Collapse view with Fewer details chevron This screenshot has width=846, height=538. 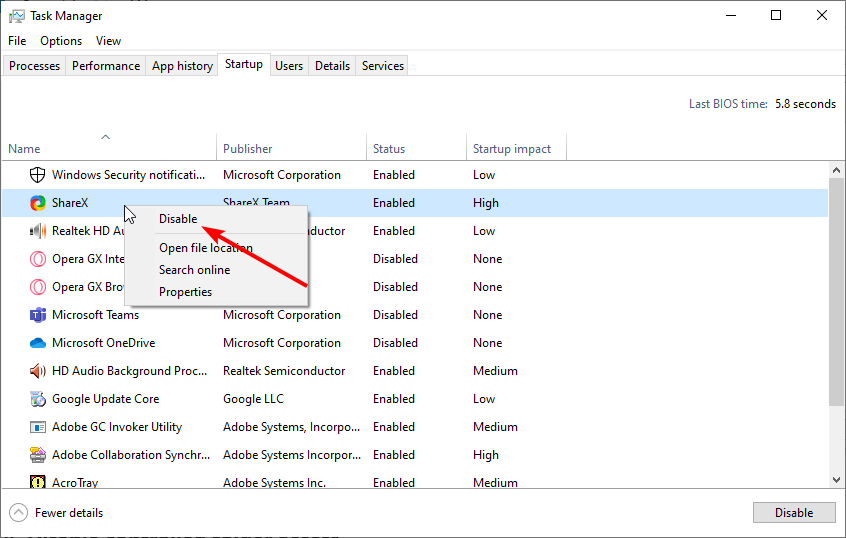(x=19, y=513)
